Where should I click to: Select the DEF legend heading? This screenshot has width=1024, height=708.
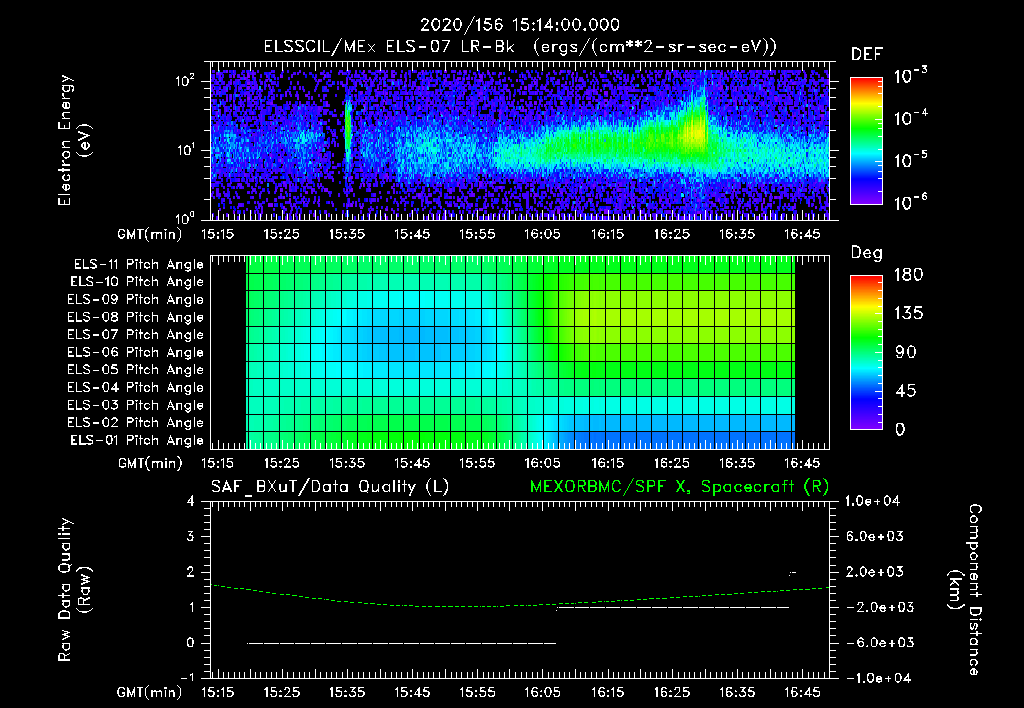[x=866, y=55]
